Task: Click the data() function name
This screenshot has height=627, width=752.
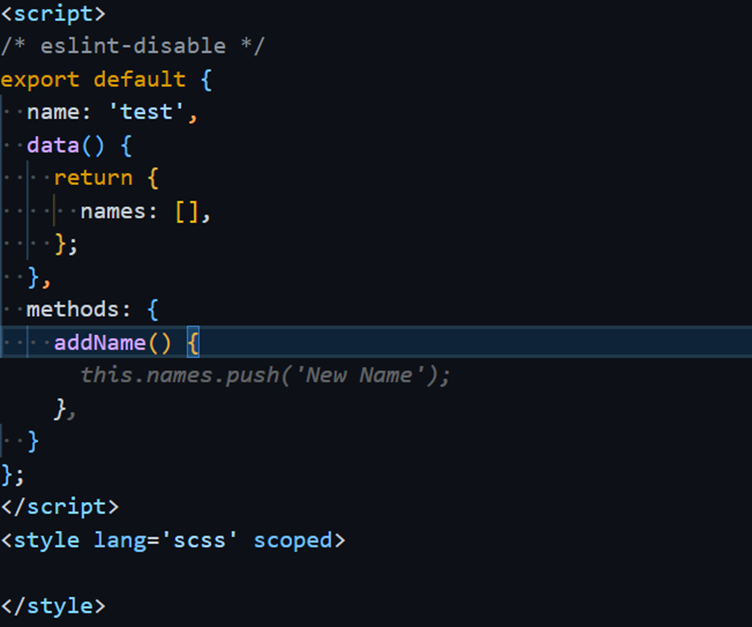Action: click(x=53, y=145)
